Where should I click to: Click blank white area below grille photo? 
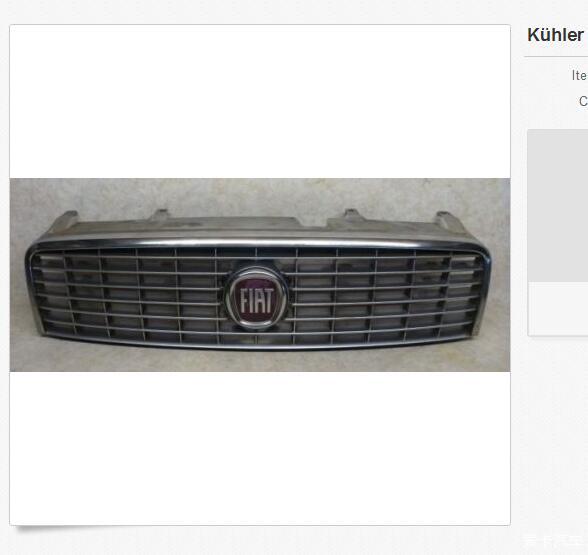point(260,448)
